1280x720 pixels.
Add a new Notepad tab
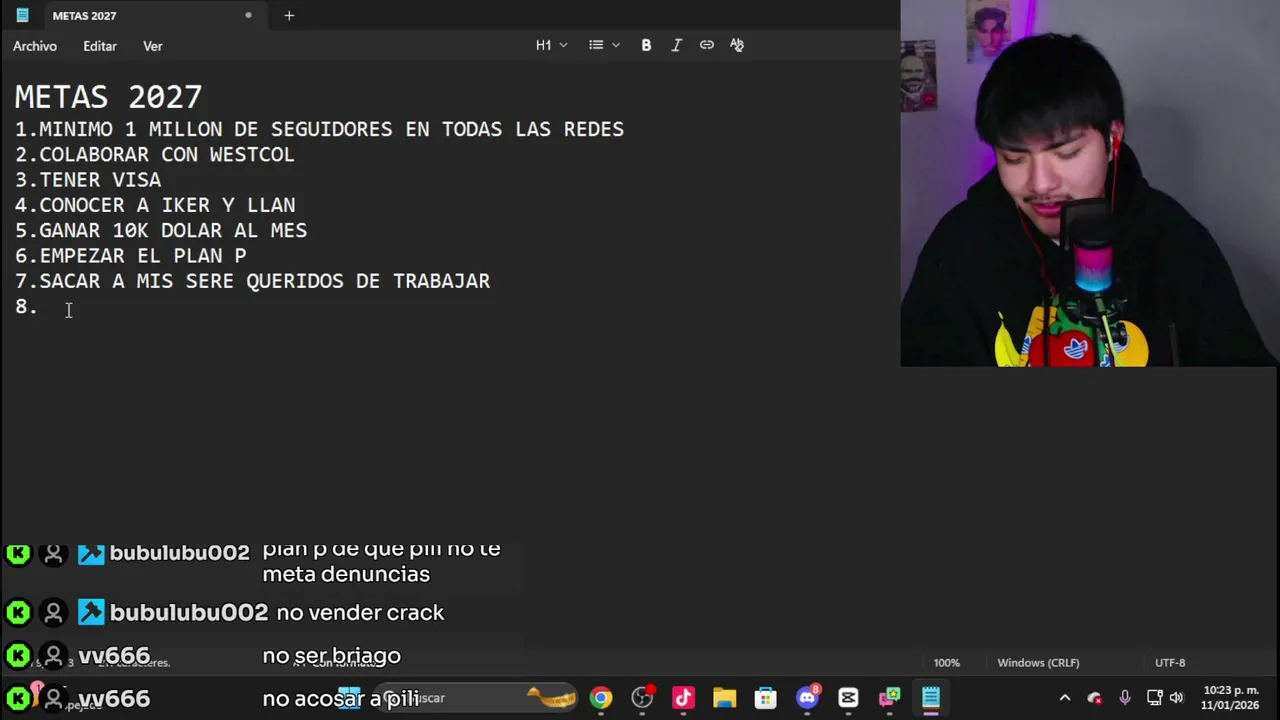click(x=289, y=15)
